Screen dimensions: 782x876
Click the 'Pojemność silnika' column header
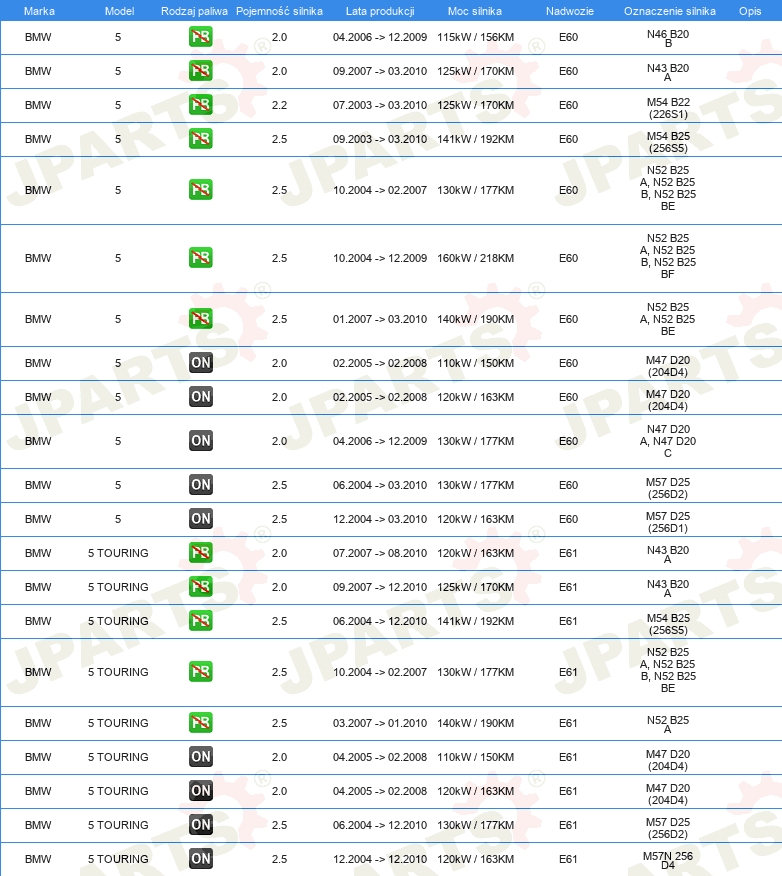(x=279, y=11)
